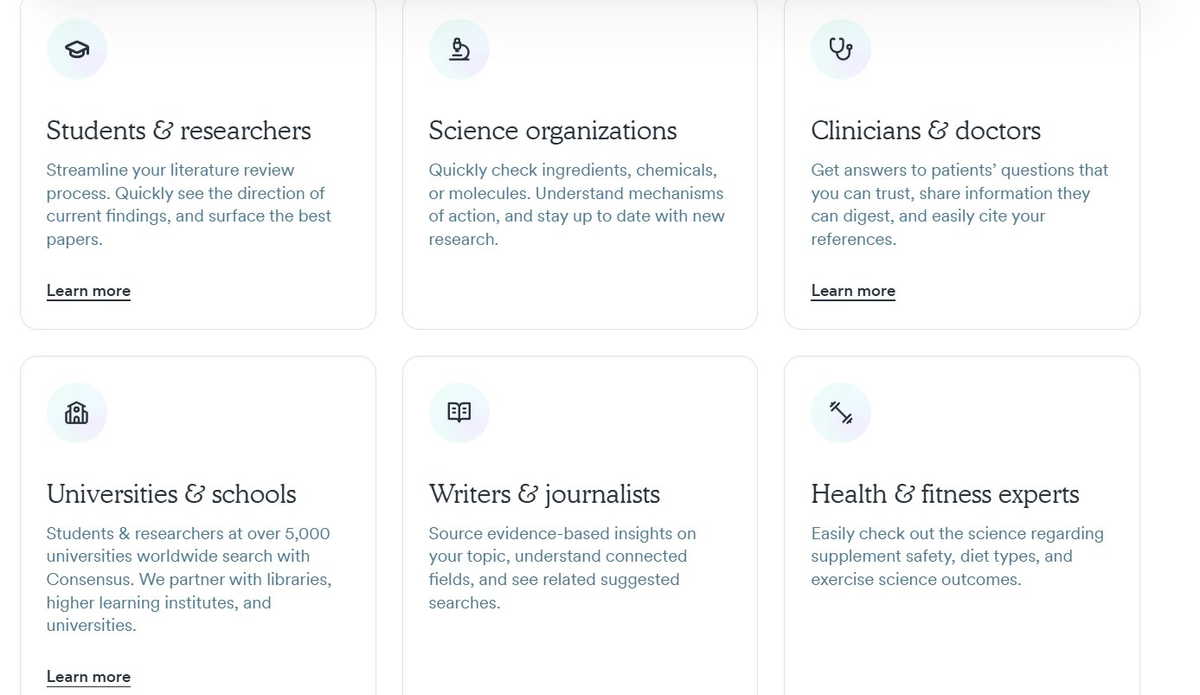
Task: Click the Universities & schools heading
Action: [x=171, y=494]
